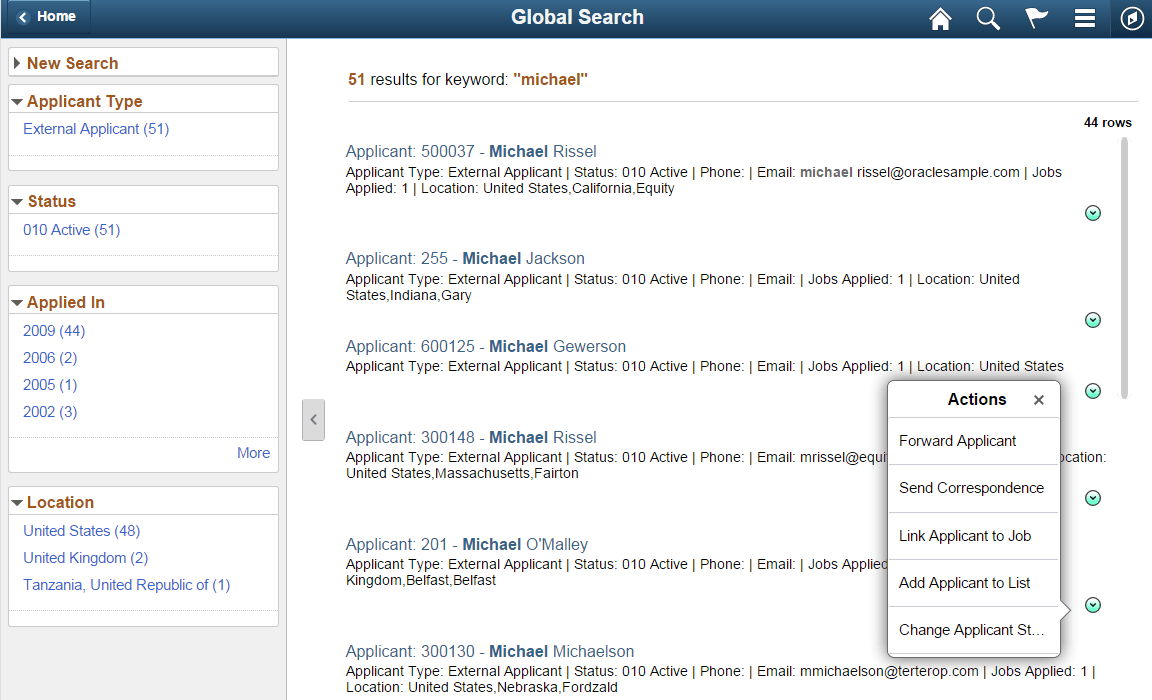Open the NavBar compass icon
The height and width of the screenshot is (700, 1152).
pyautogui.click(x=1133, y=18)
